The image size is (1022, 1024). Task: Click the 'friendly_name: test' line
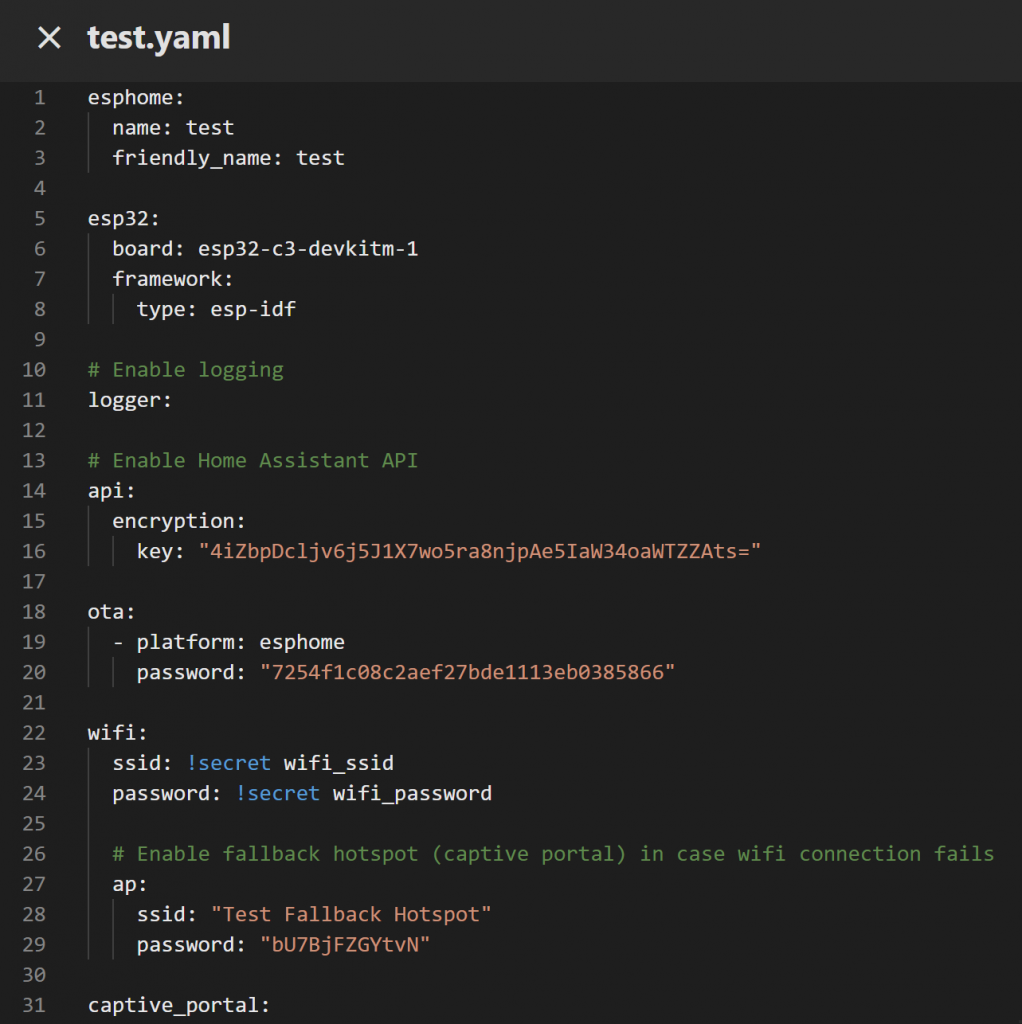tap(228, 158)
